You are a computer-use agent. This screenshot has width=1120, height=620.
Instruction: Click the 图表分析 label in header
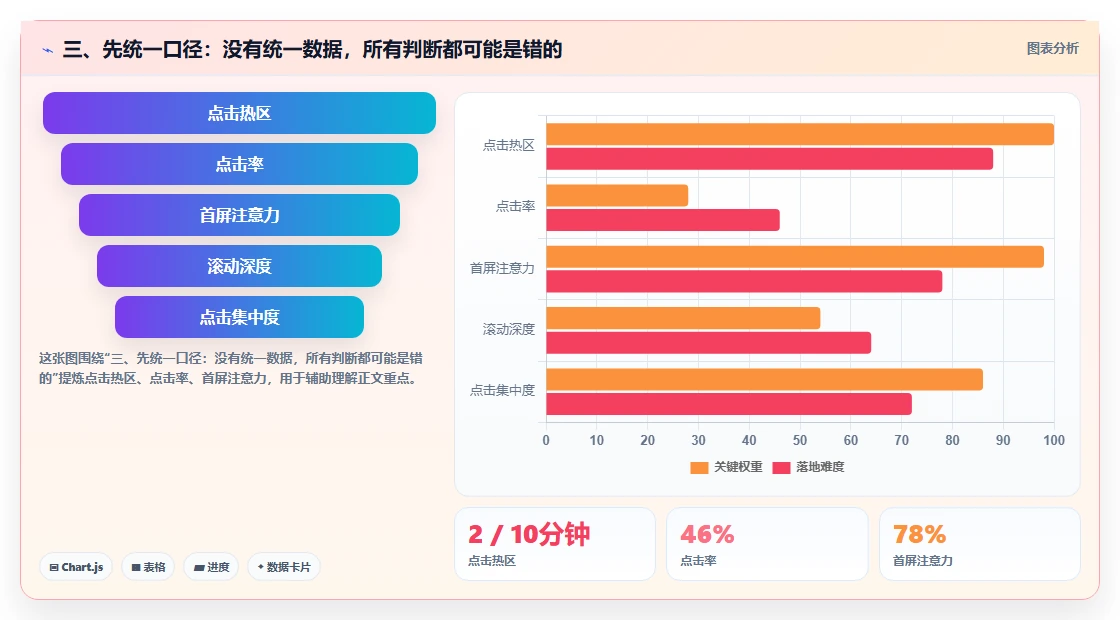(x=1052, y=49)
